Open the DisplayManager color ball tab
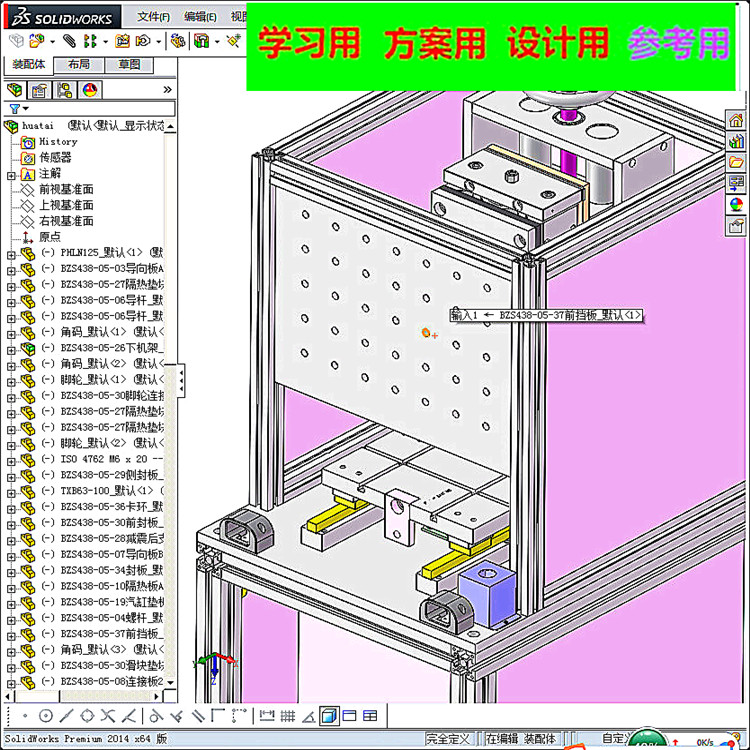This screenshot has width=750, height=750. tap(90, 90)
